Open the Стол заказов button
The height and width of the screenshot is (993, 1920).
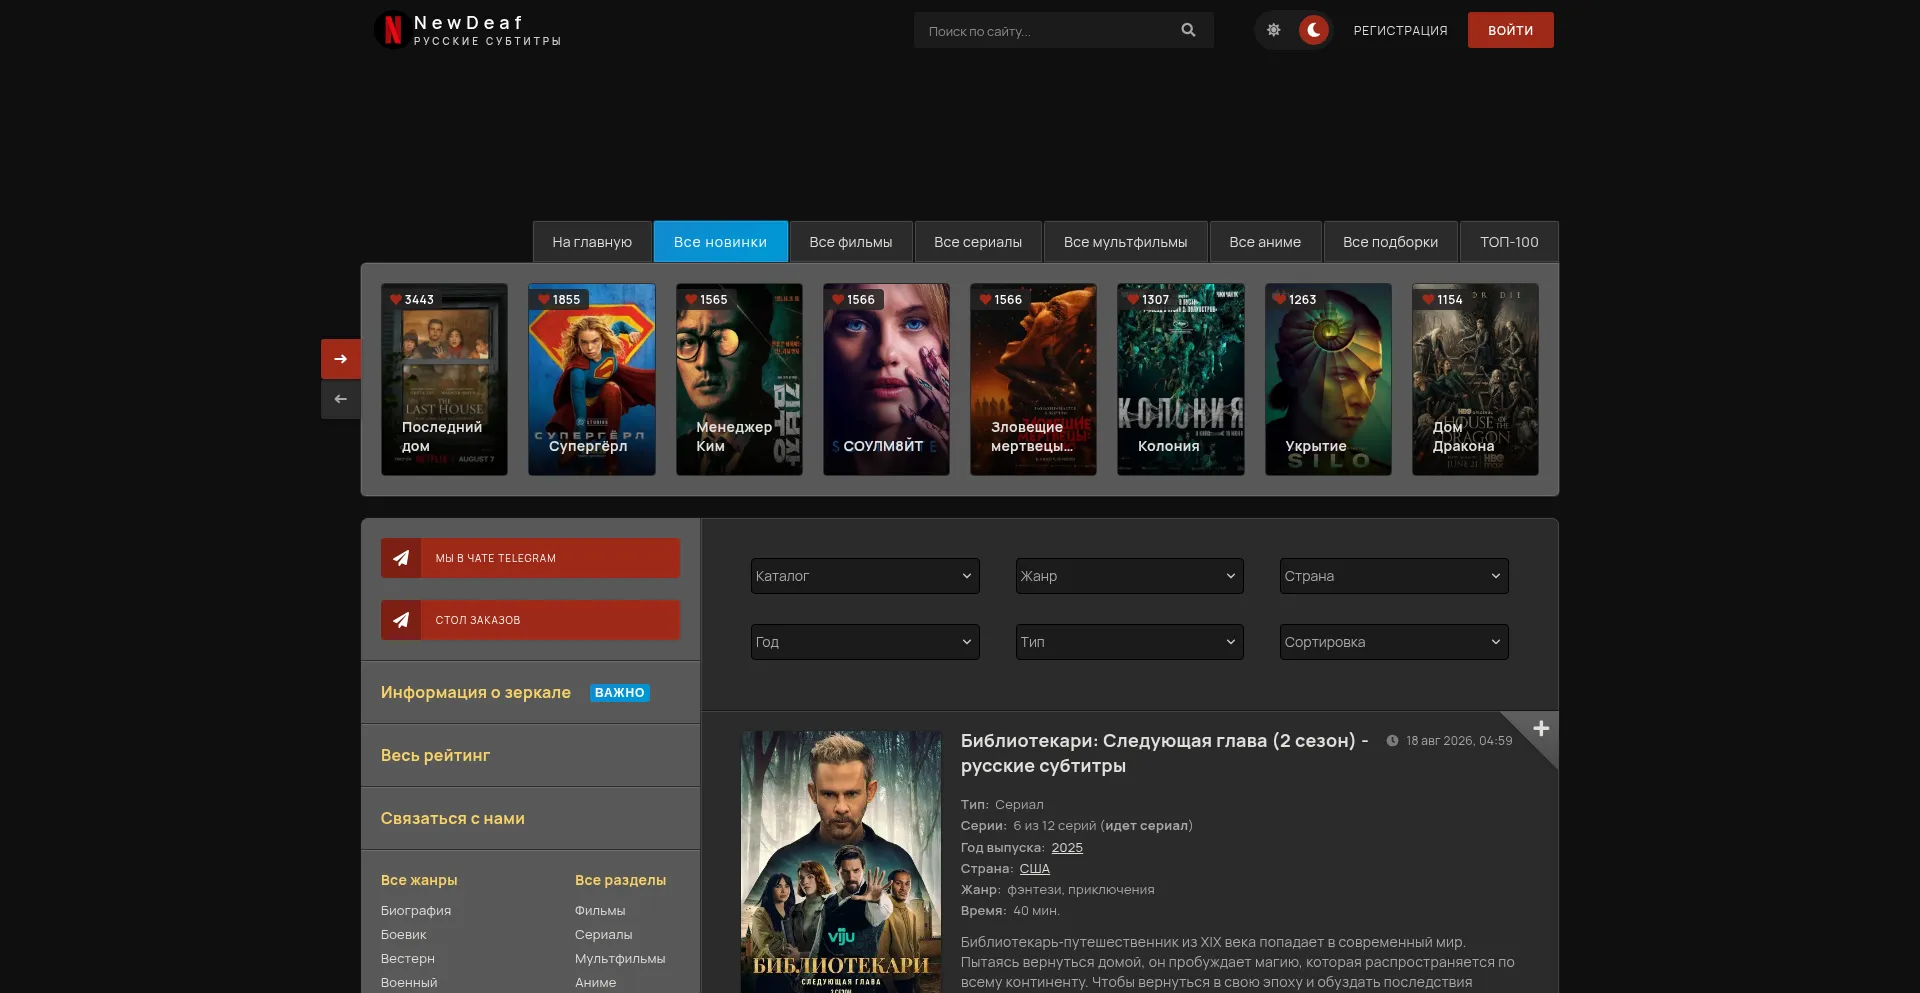530,620
